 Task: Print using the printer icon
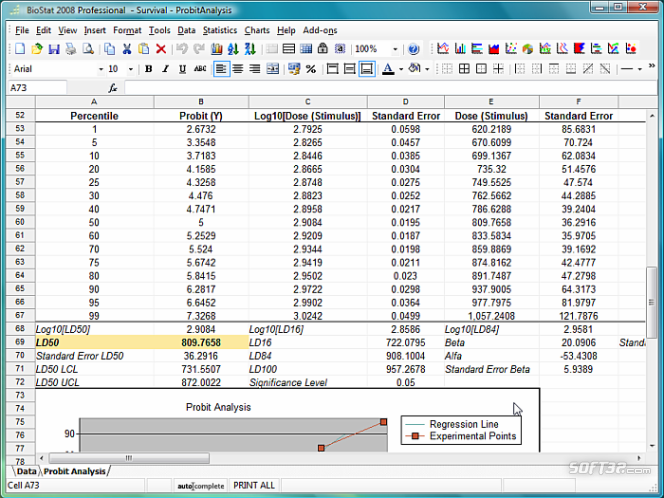tap(71, 49)
